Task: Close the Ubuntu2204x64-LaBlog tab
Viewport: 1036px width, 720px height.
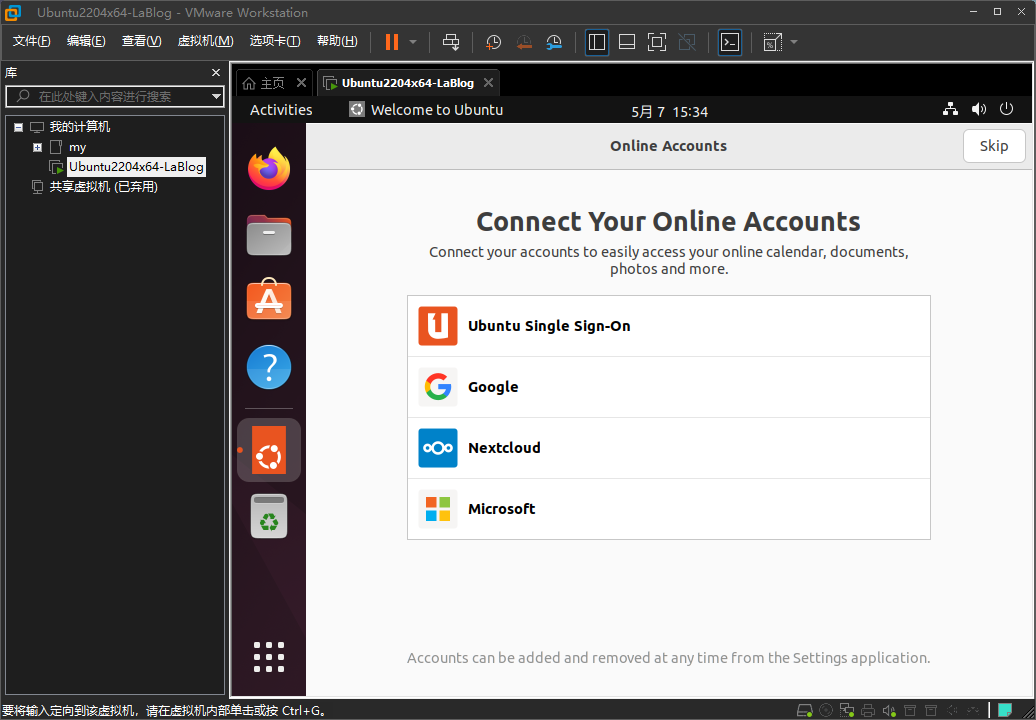Action: coord(488,83)
